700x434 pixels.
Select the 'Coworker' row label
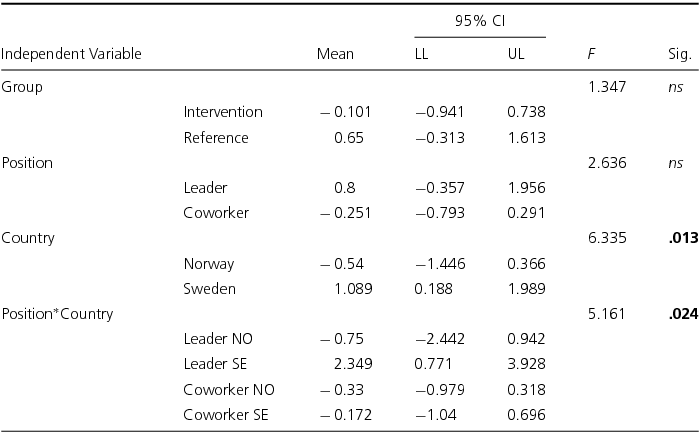[x=216, y=213]
